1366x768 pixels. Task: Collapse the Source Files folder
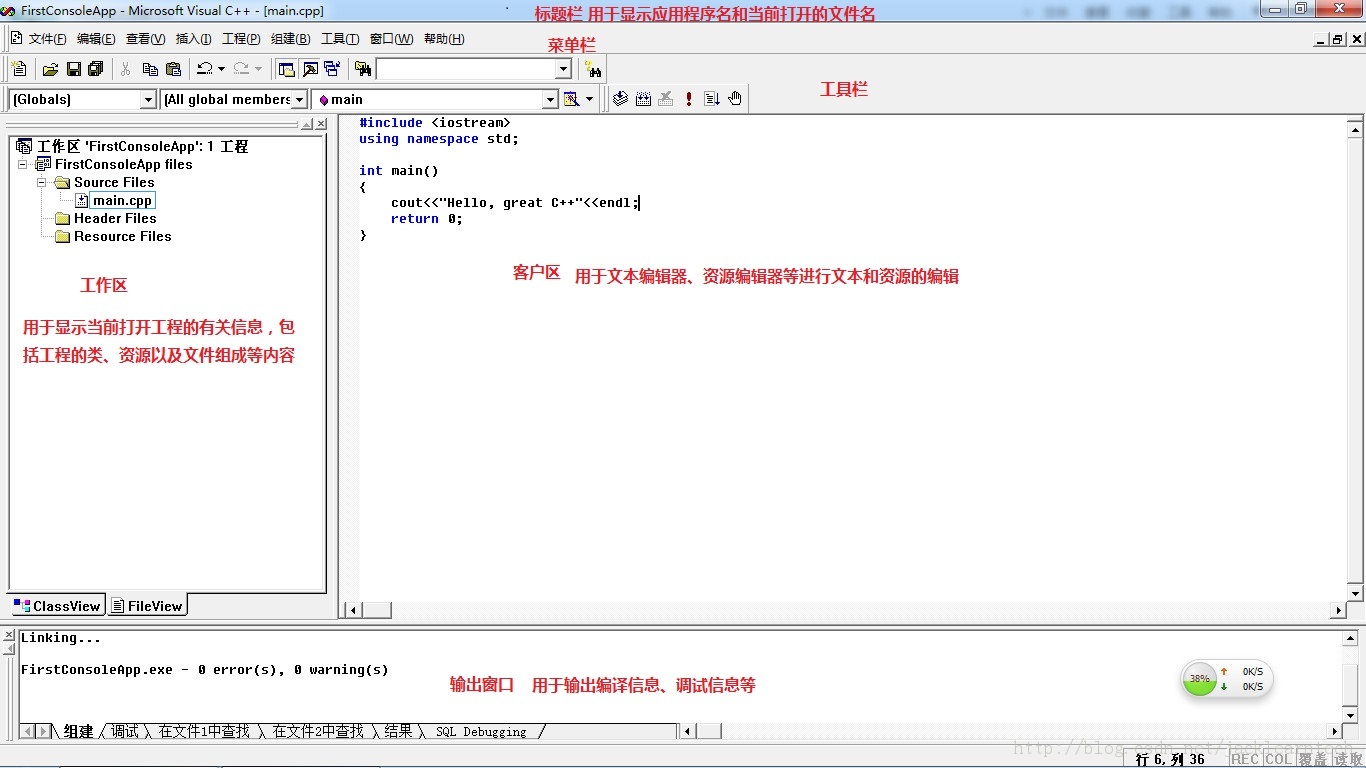[x=41, y=183]
